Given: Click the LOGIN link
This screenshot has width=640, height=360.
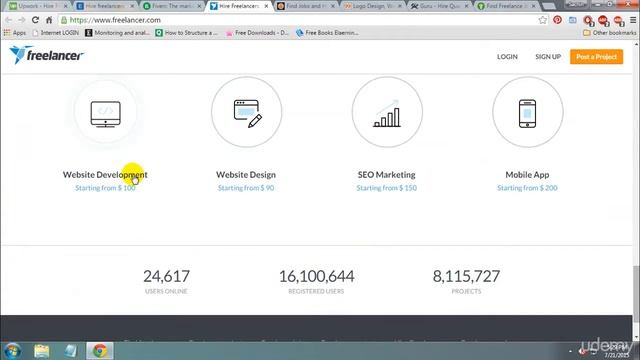Looking at the screenshot, I should coord(507,57).
